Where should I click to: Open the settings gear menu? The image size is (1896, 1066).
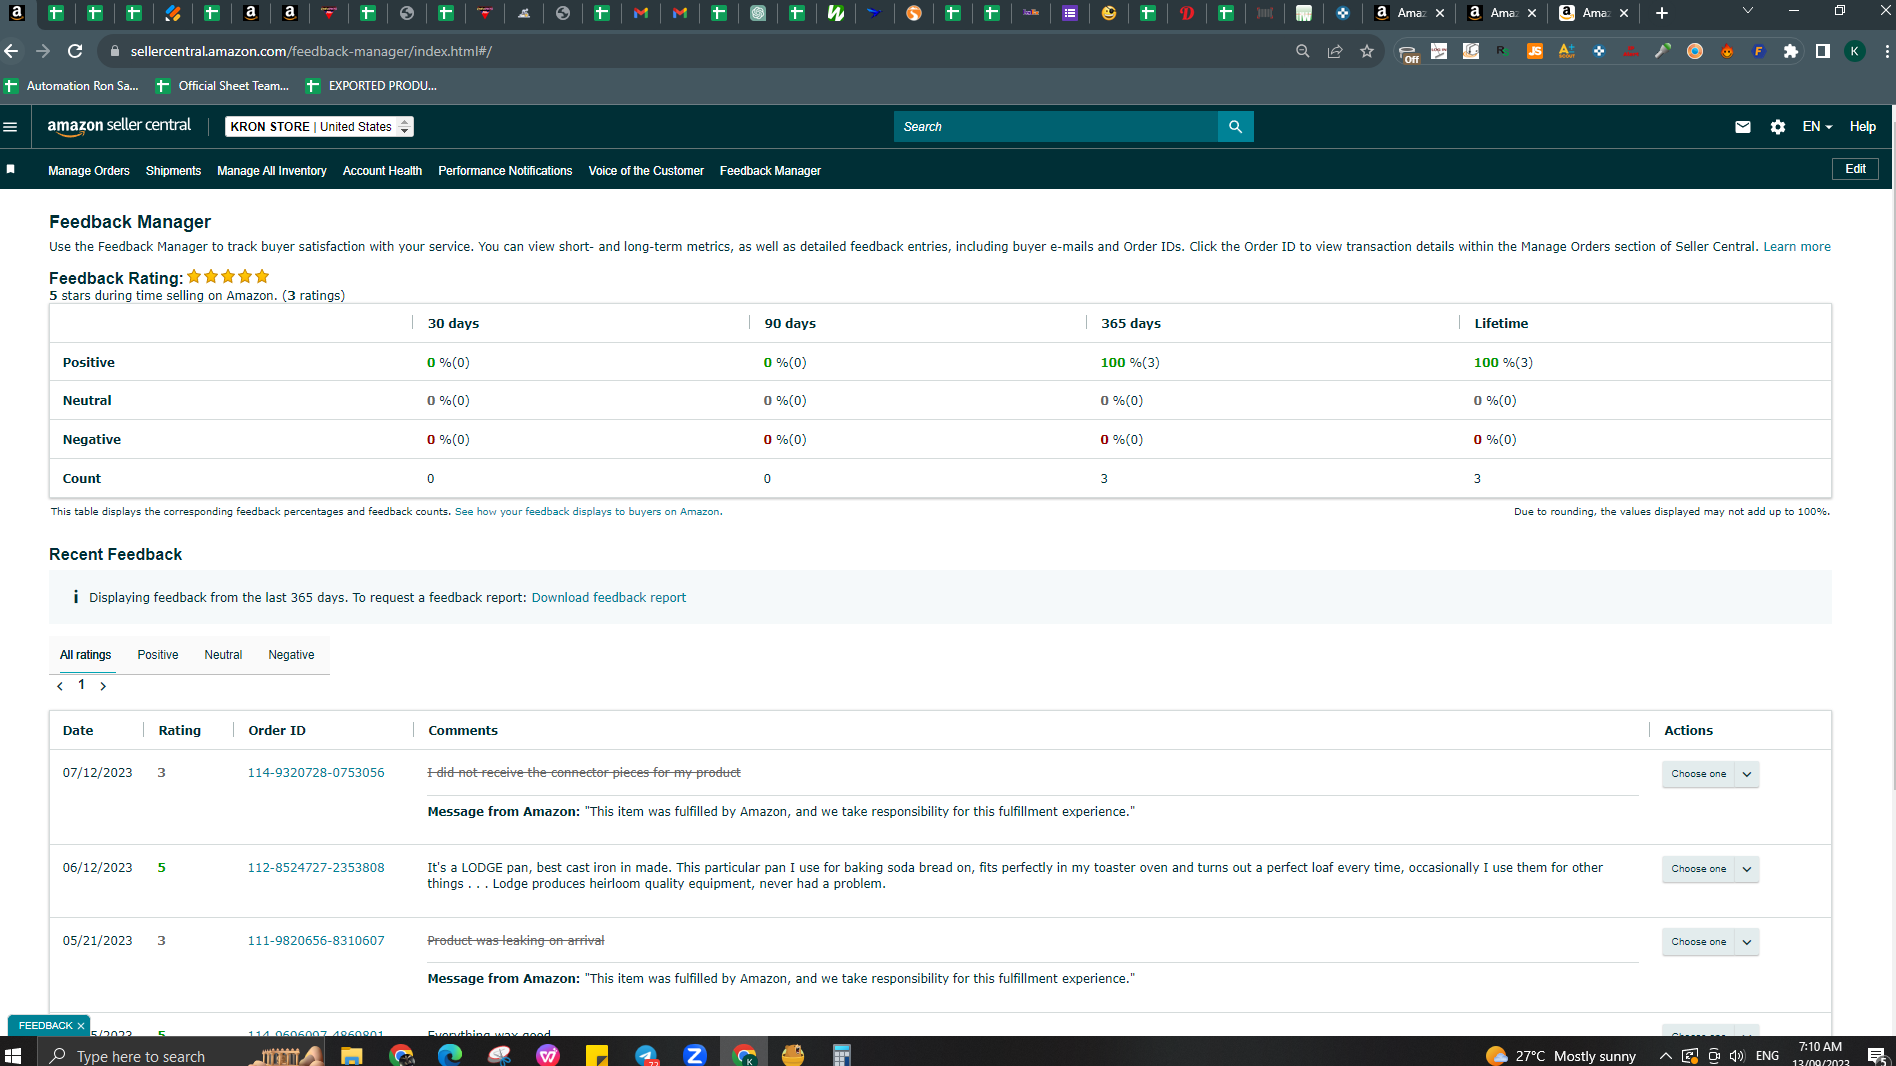click(x=1778, y=127)
